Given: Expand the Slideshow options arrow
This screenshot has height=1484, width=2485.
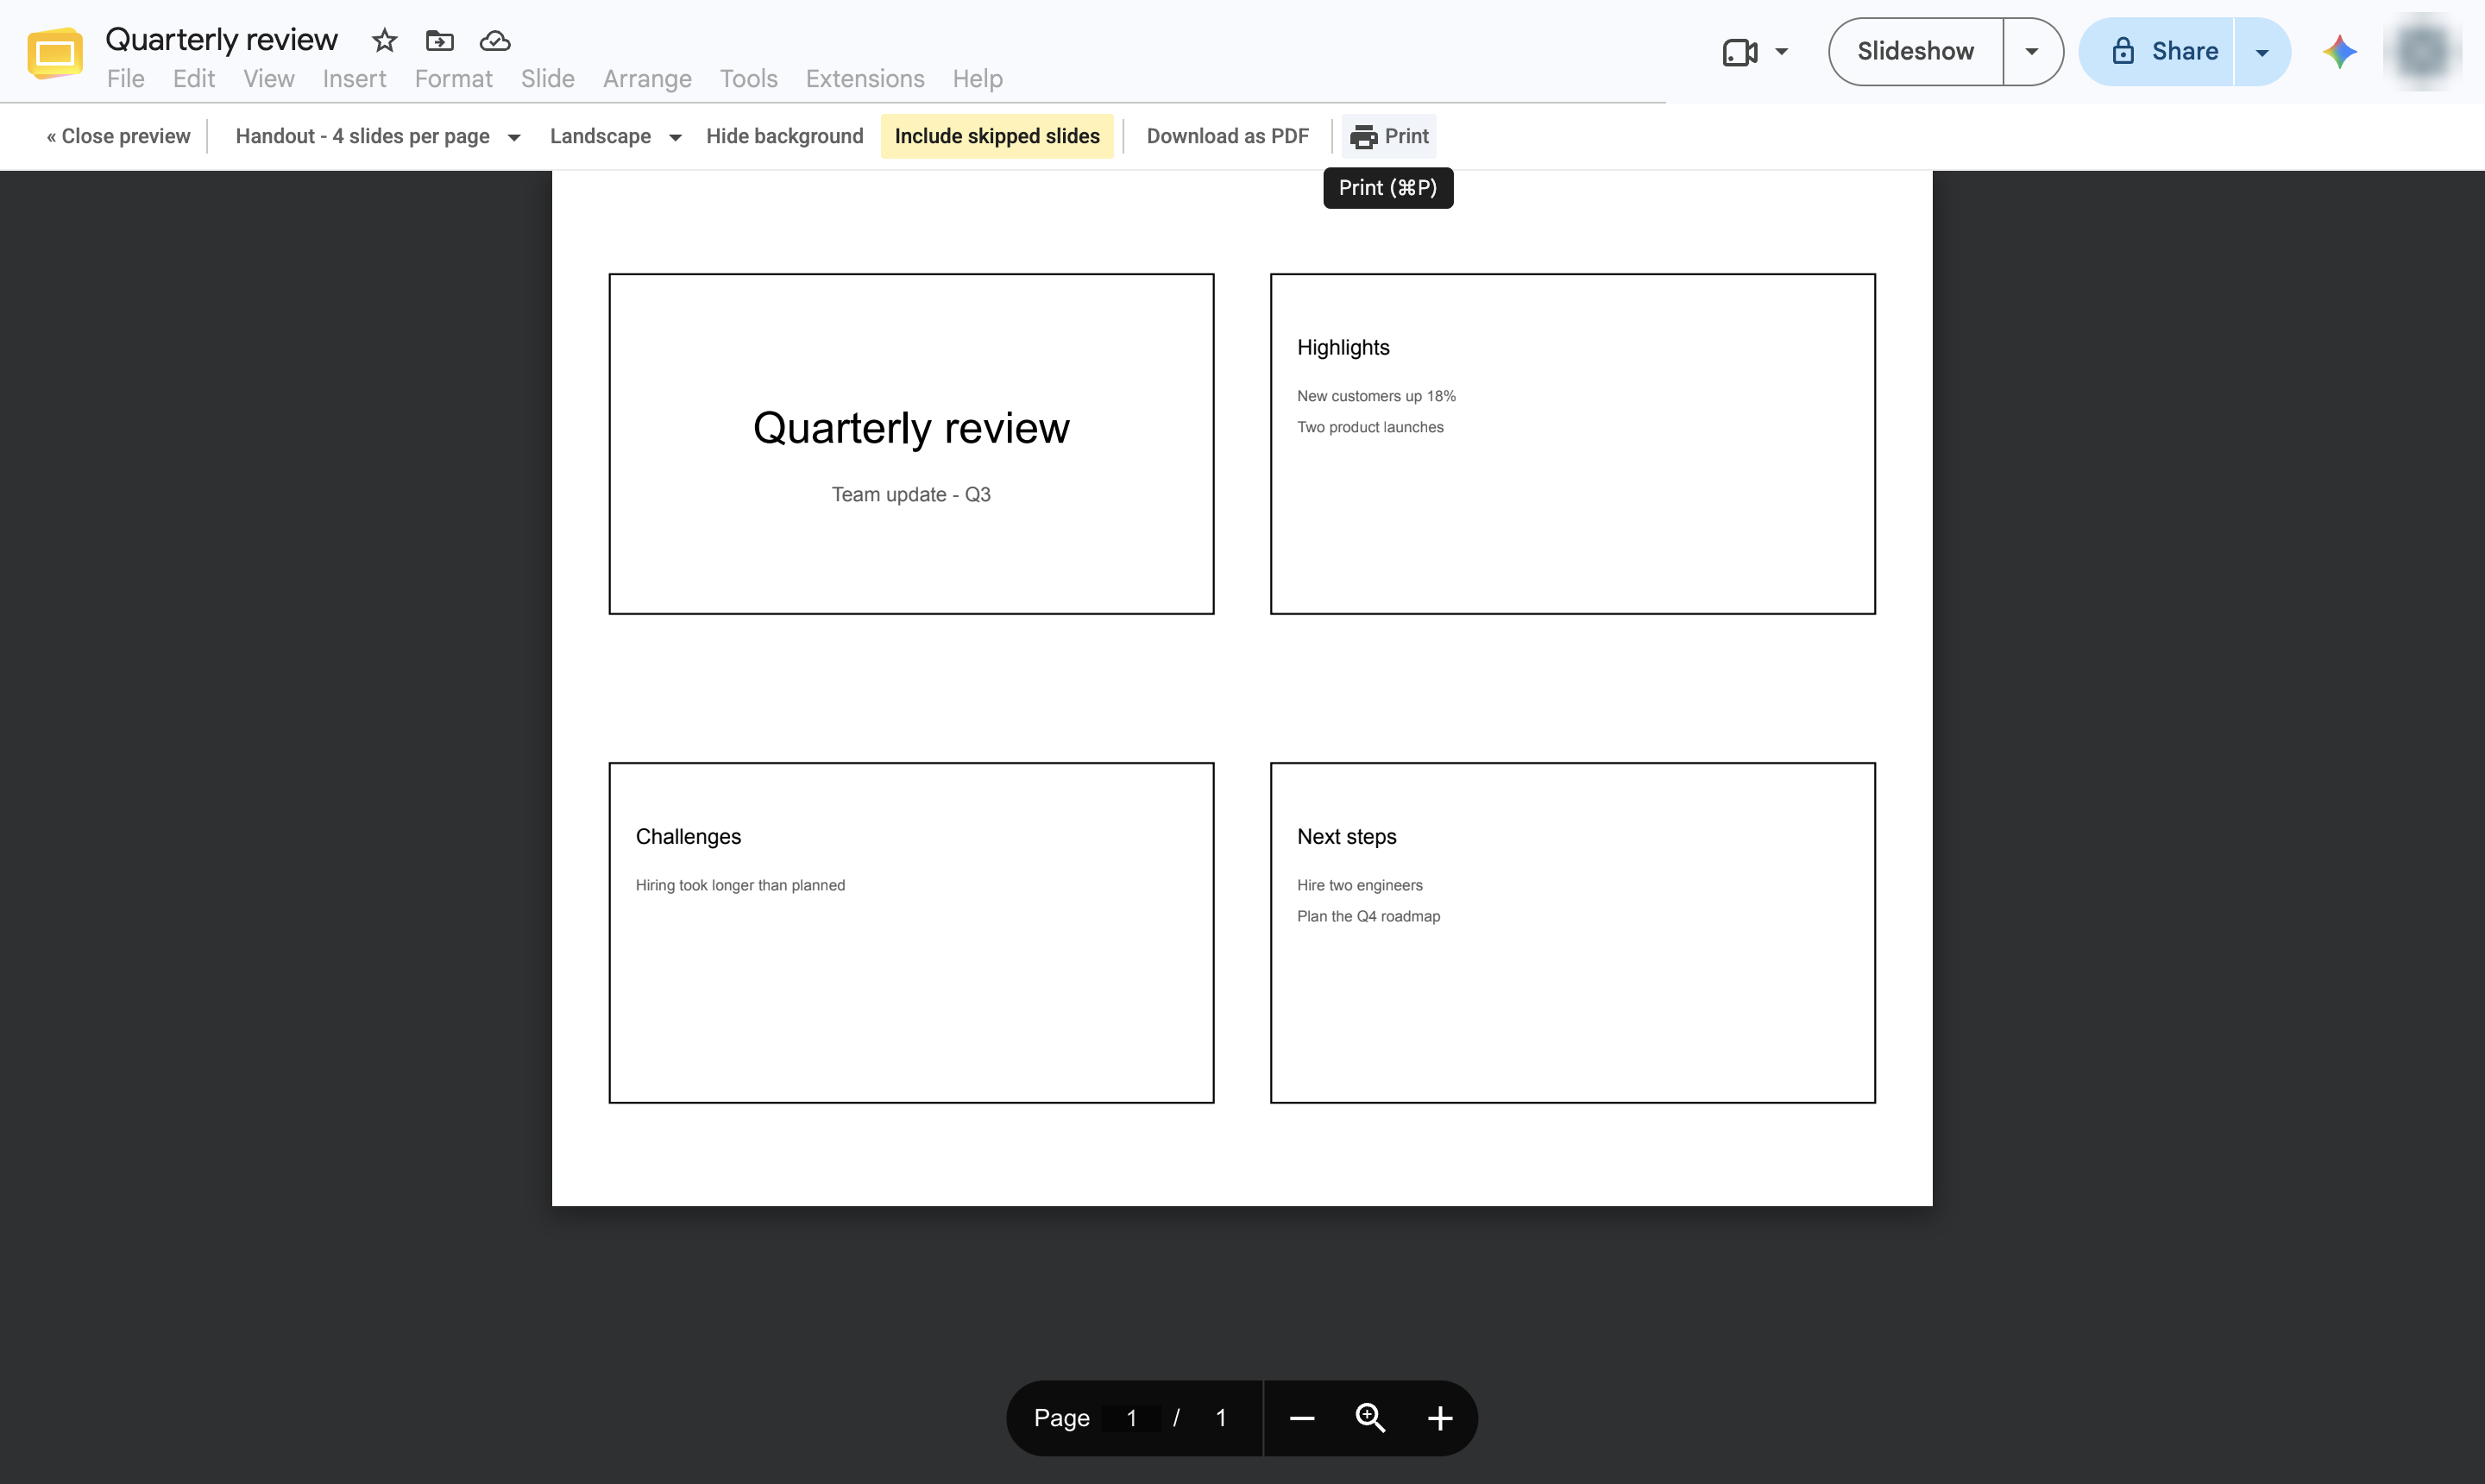Looking at the screenshot, I should 2032,52.
